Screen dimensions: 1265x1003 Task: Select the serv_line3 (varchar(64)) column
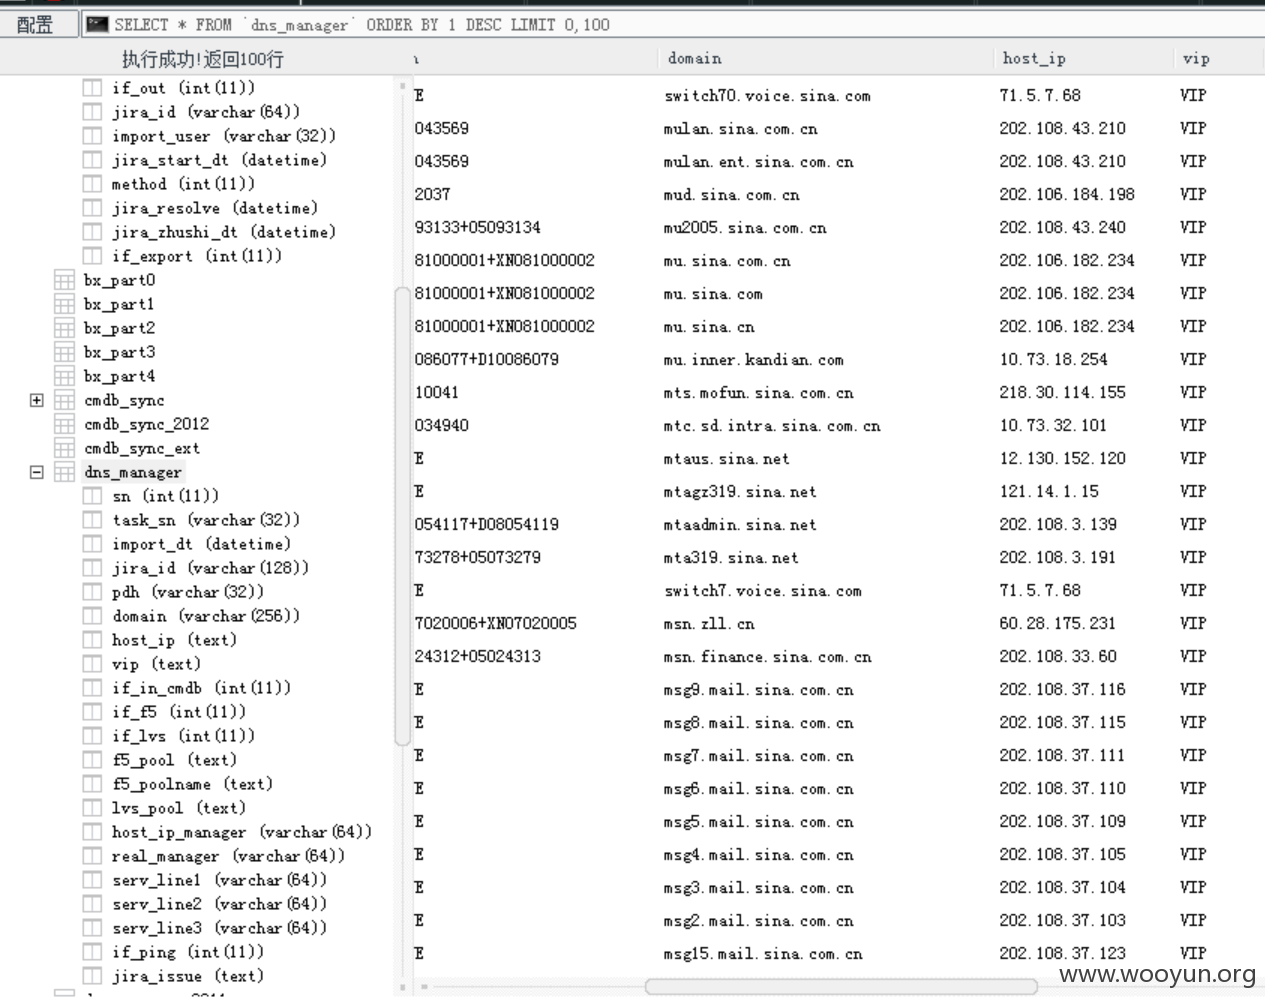click(x=219, y=928)
